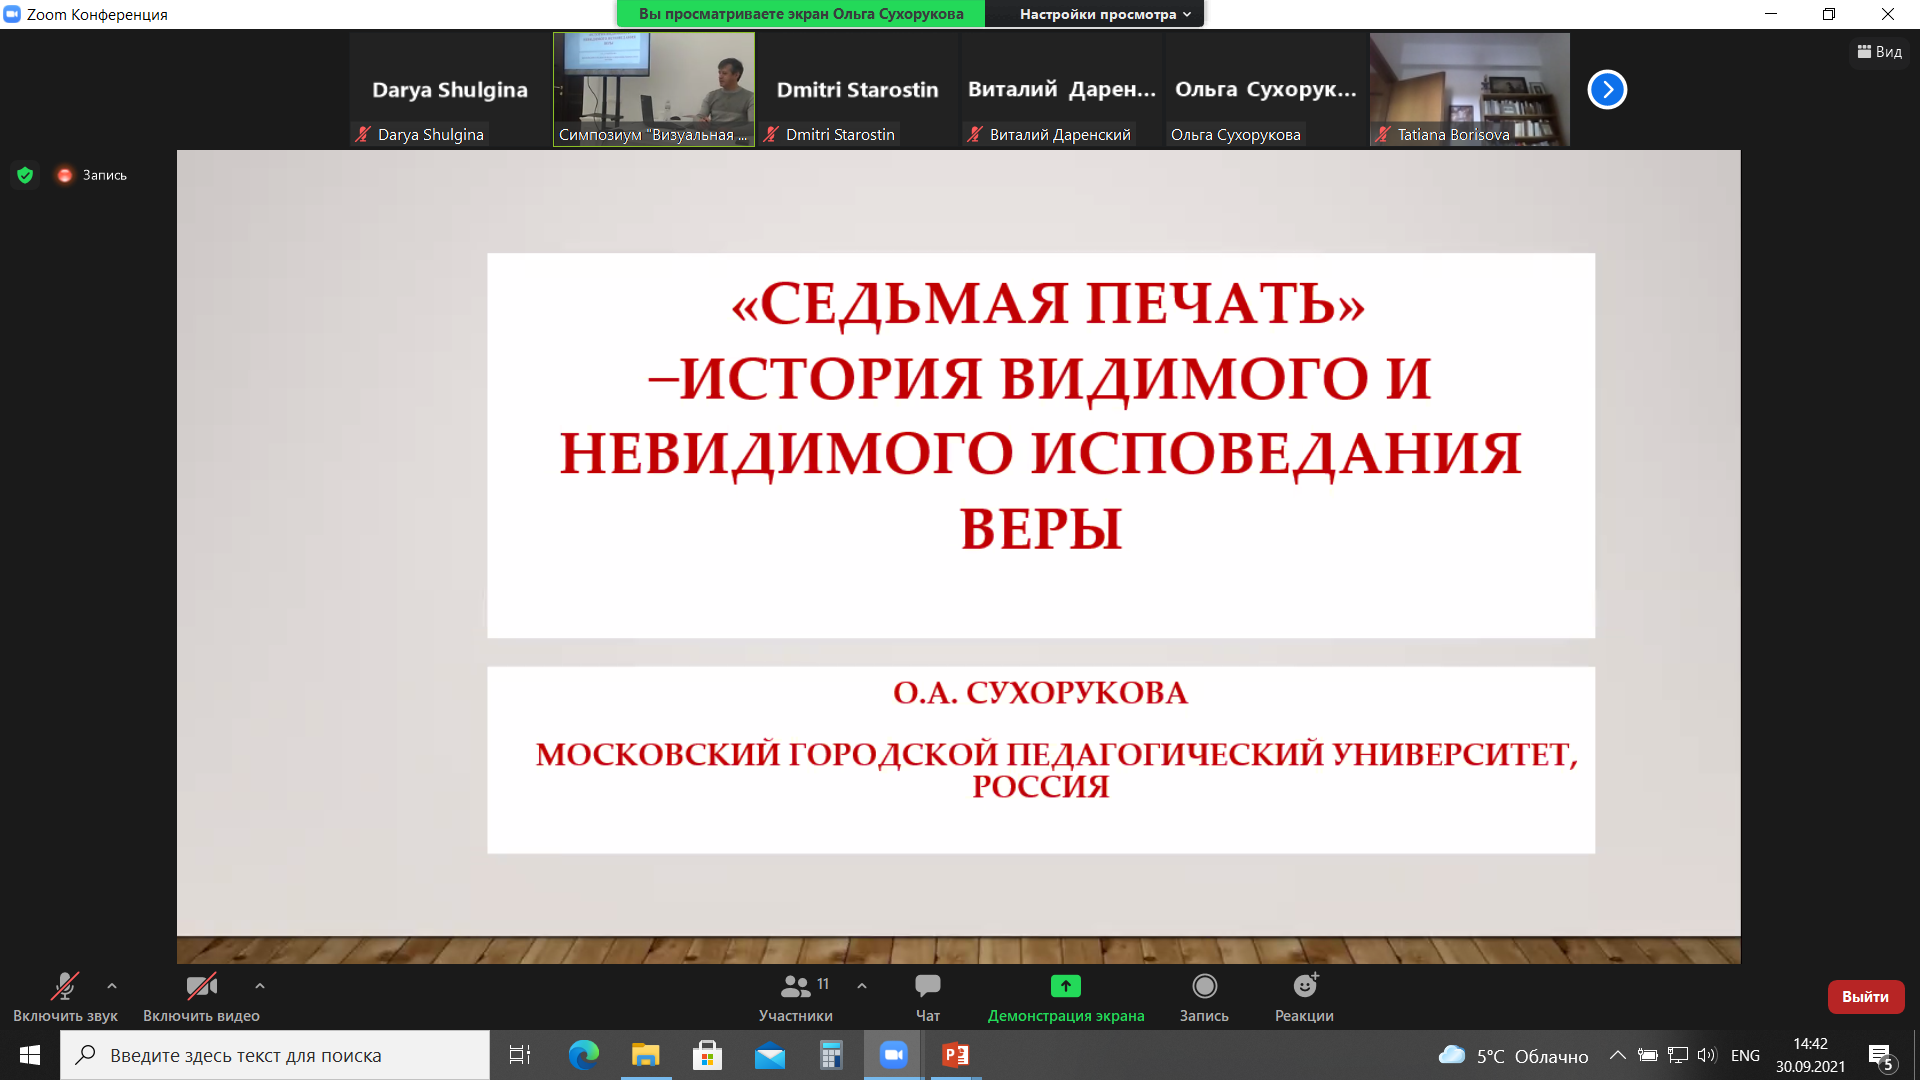Click the green Share Screen icon
This screenshot has height=1080, width=1920.
tap(1065, 987)
